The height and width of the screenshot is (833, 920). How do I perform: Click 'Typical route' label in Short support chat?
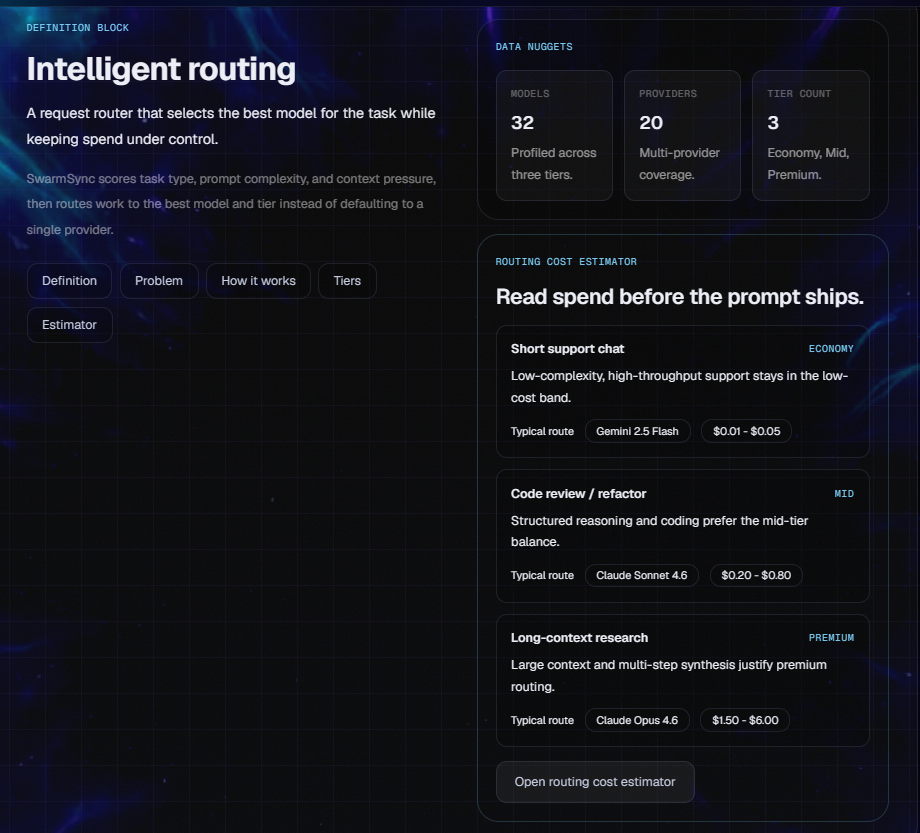click(542, 431)
